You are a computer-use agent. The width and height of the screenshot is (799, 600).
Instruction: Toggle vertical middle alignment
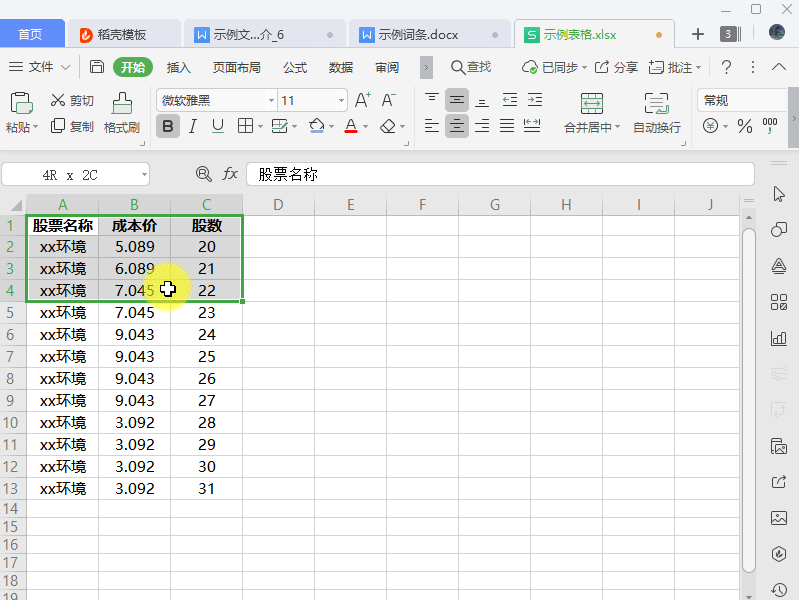457,100
